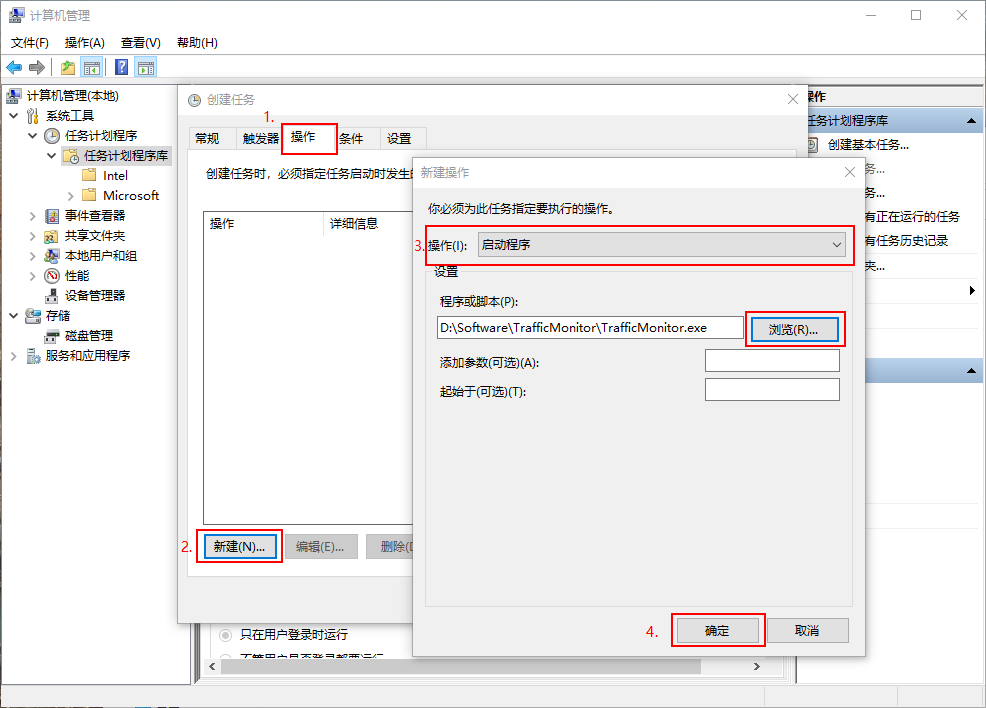Click the horizontal scrollbar right arrow
Screen dimensions: 986x708
coord(756,667)
